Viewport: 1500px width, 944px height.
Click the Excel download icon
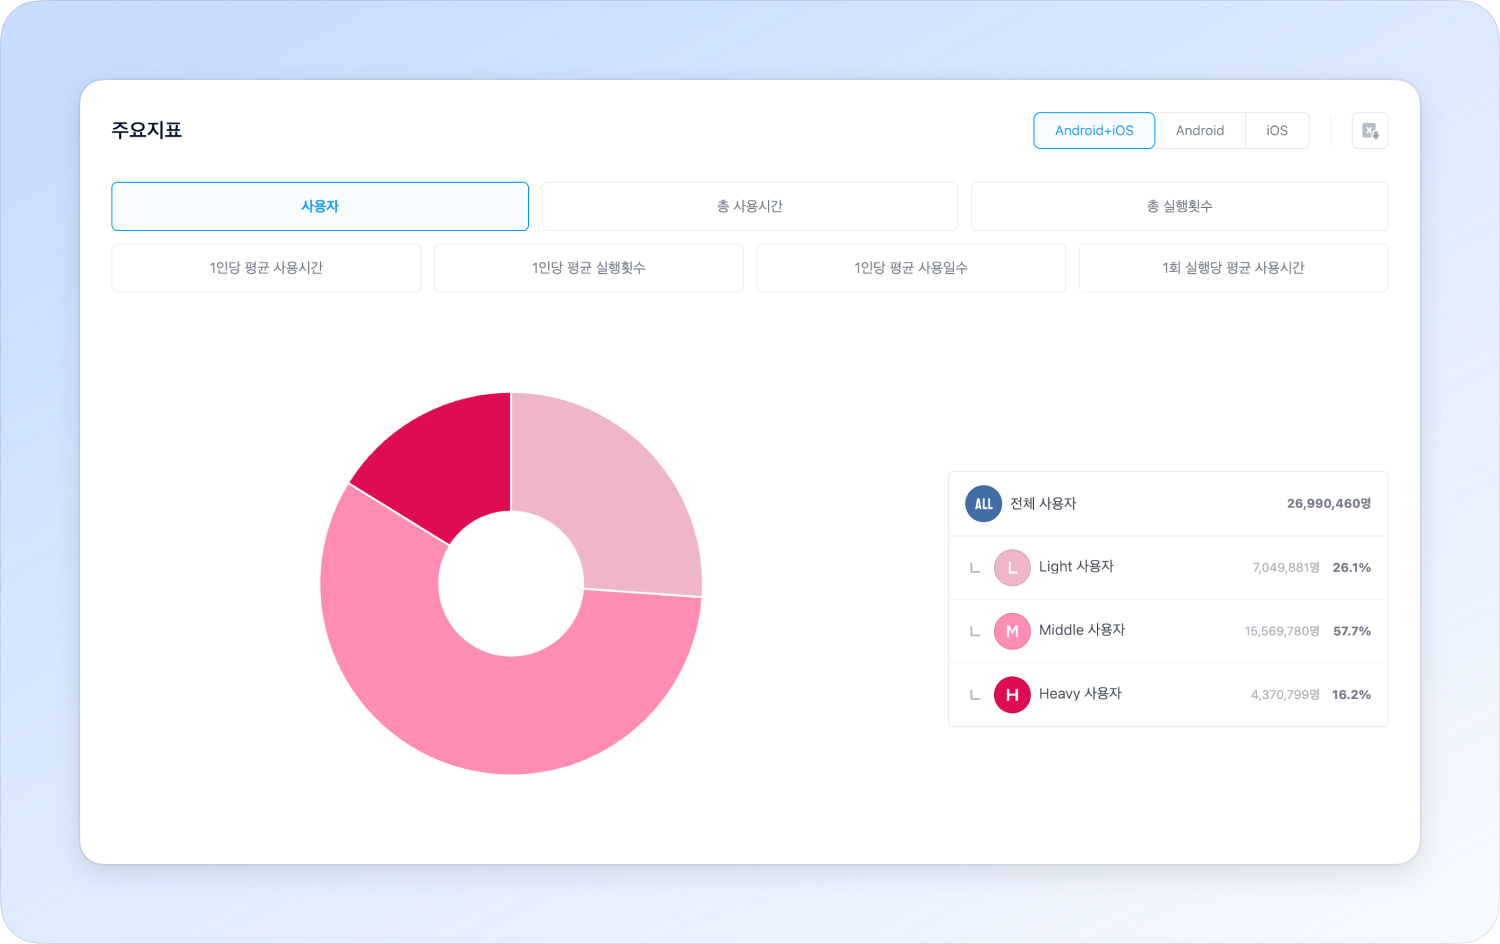[x=1369, y=131]
